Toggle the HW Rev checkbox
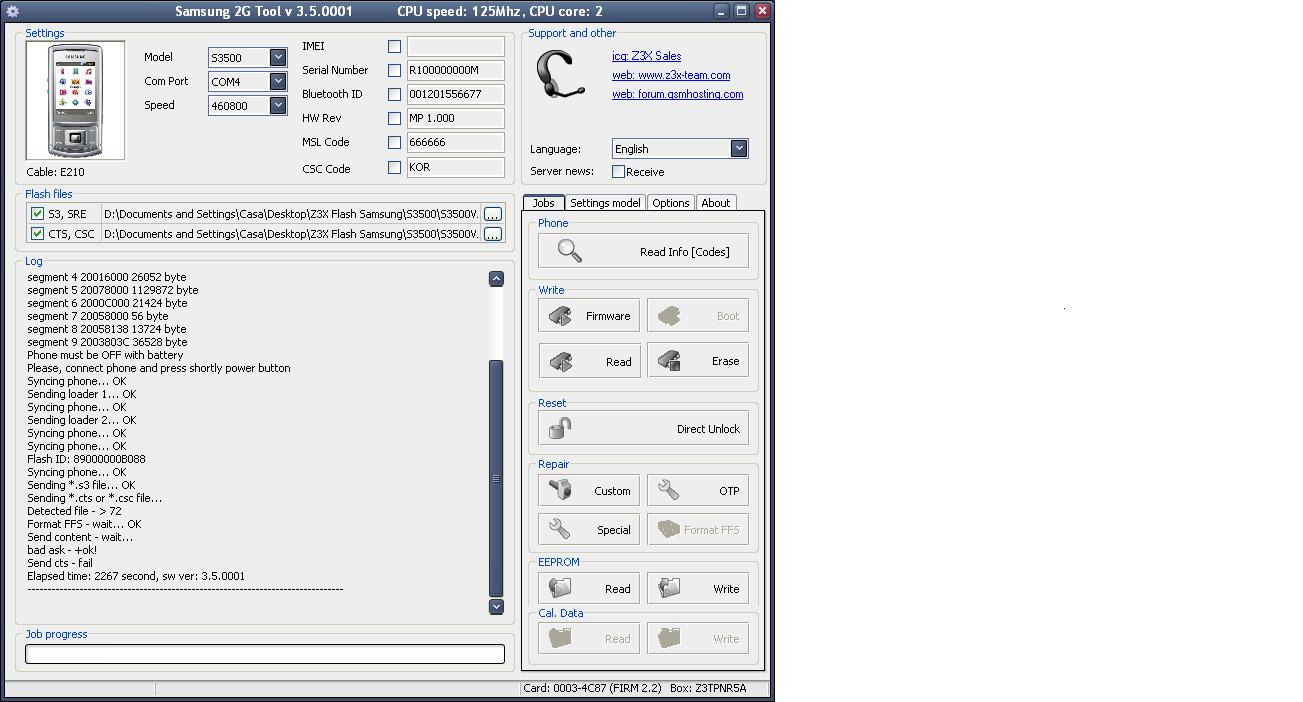Screen dimensions: 1303x702 394,118
